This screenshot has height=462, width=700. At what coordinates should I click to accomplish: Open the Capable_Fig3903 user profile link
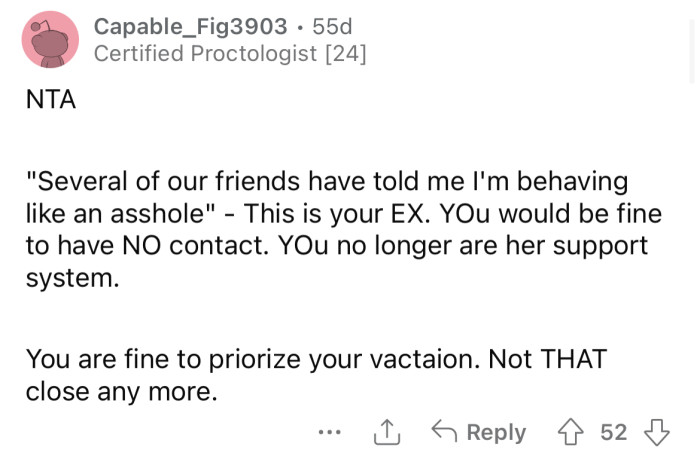(190, 25)
